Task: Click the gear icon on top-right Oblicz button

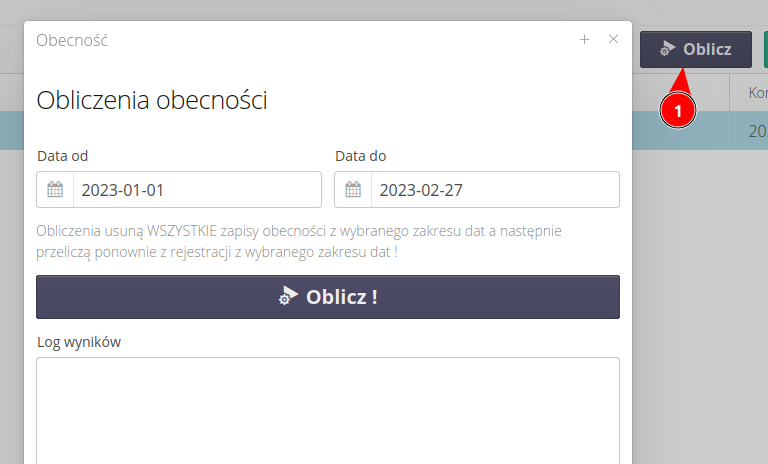Action: tap(667, 49)
